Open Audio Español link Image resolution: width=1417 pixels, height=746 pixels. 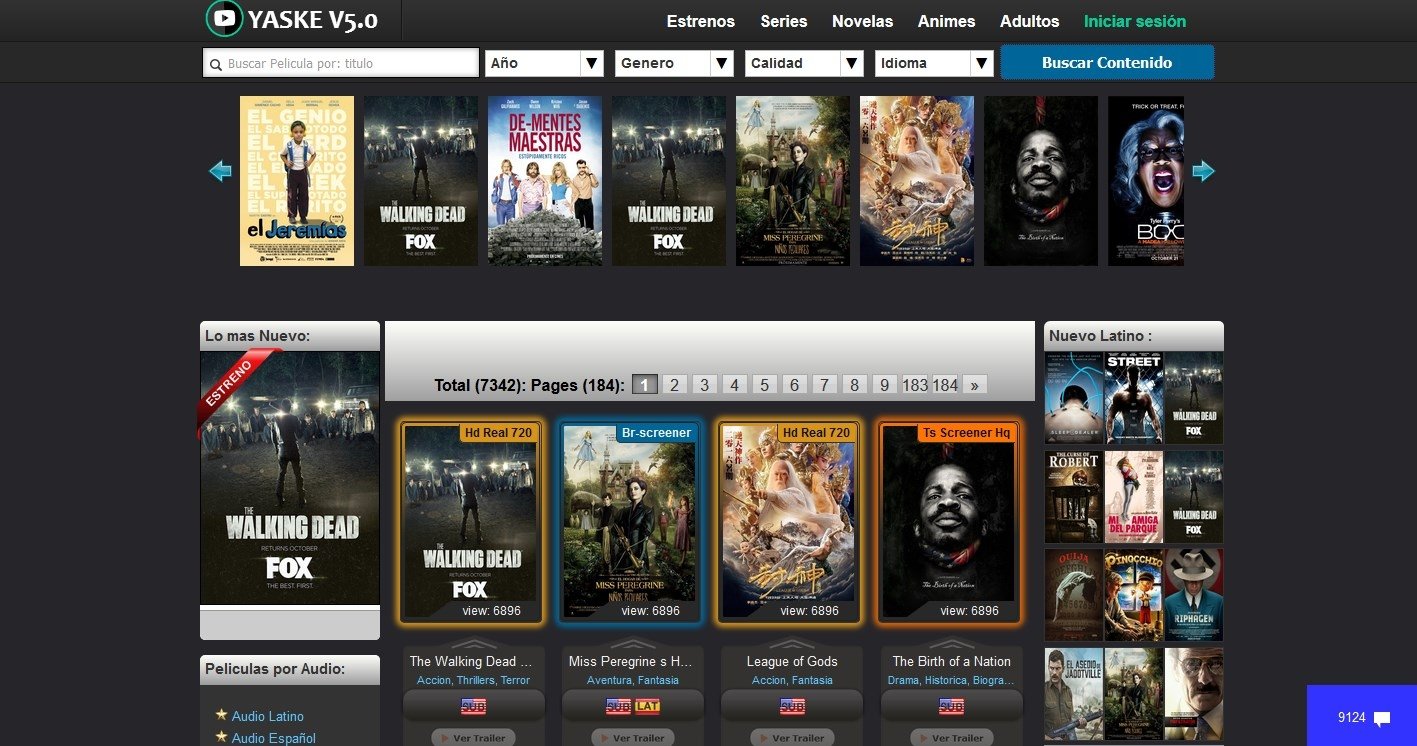click(273, 738)
